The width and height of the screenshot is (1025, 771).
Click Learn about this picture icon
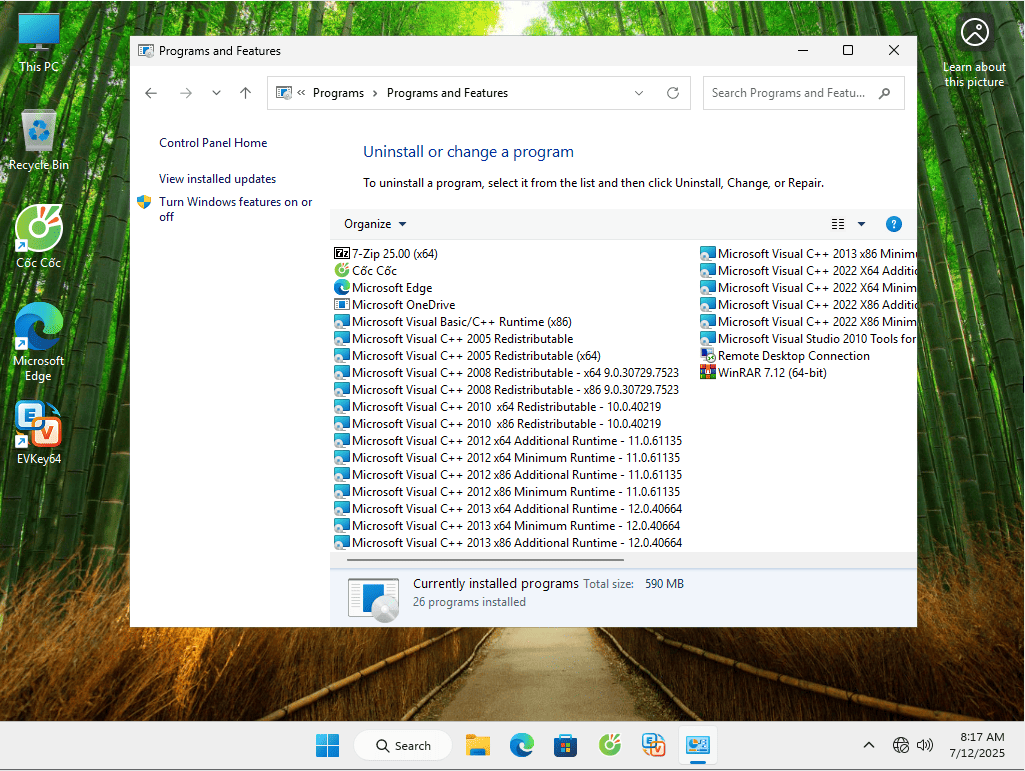coord(974,33)
